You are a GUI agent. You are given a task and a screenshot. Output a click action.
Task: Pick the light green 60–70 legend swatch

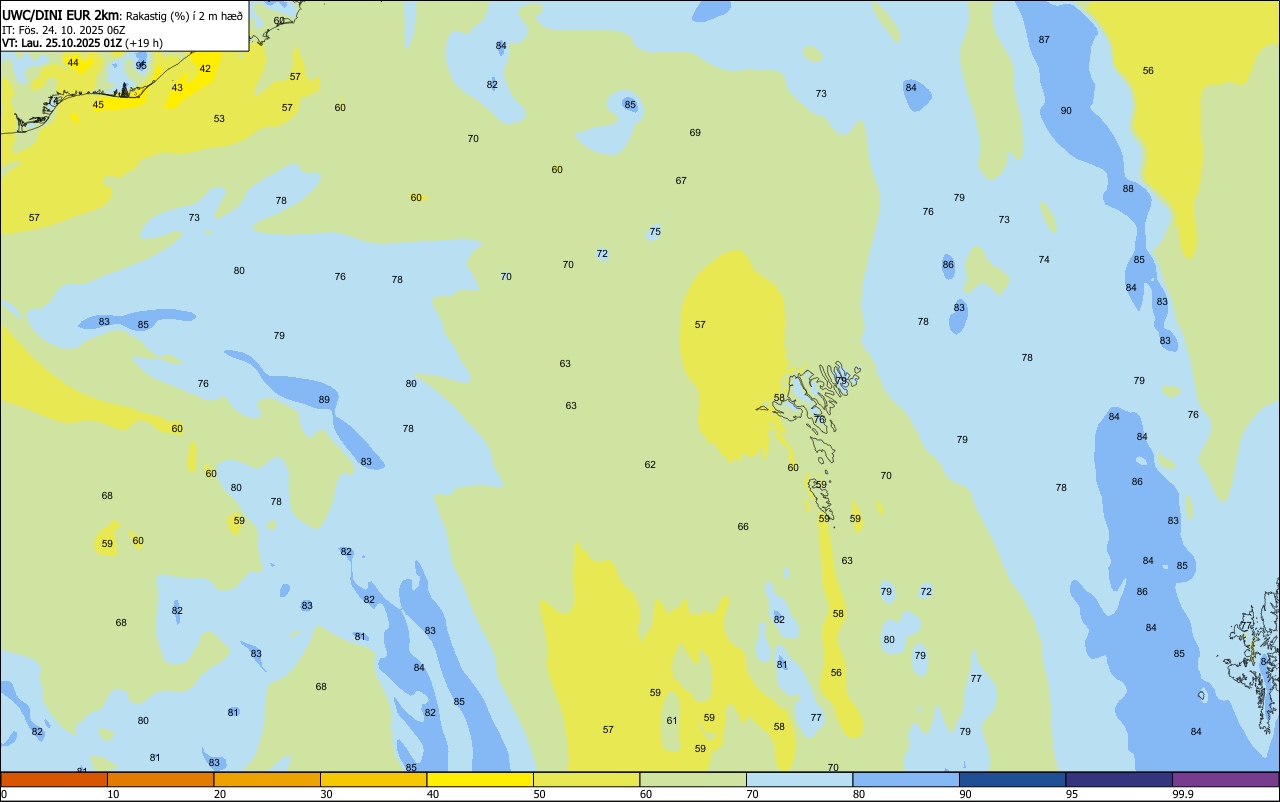[x=693, y=779]
